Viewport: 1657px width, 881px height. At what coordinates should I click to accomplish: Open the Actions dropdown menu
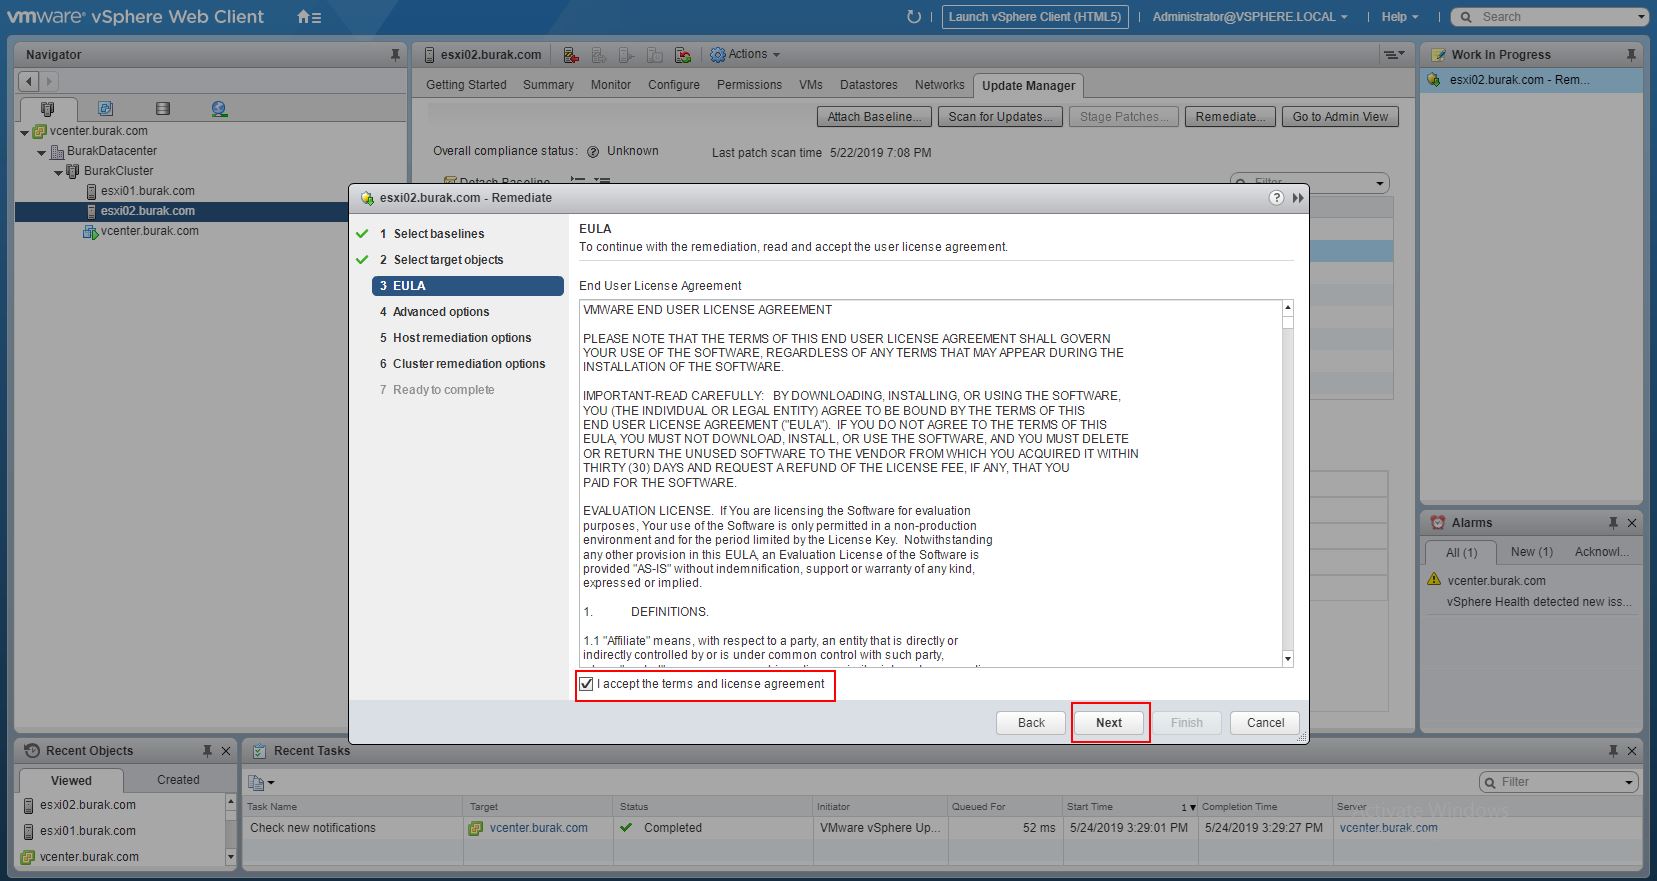(x=745, y=55)
